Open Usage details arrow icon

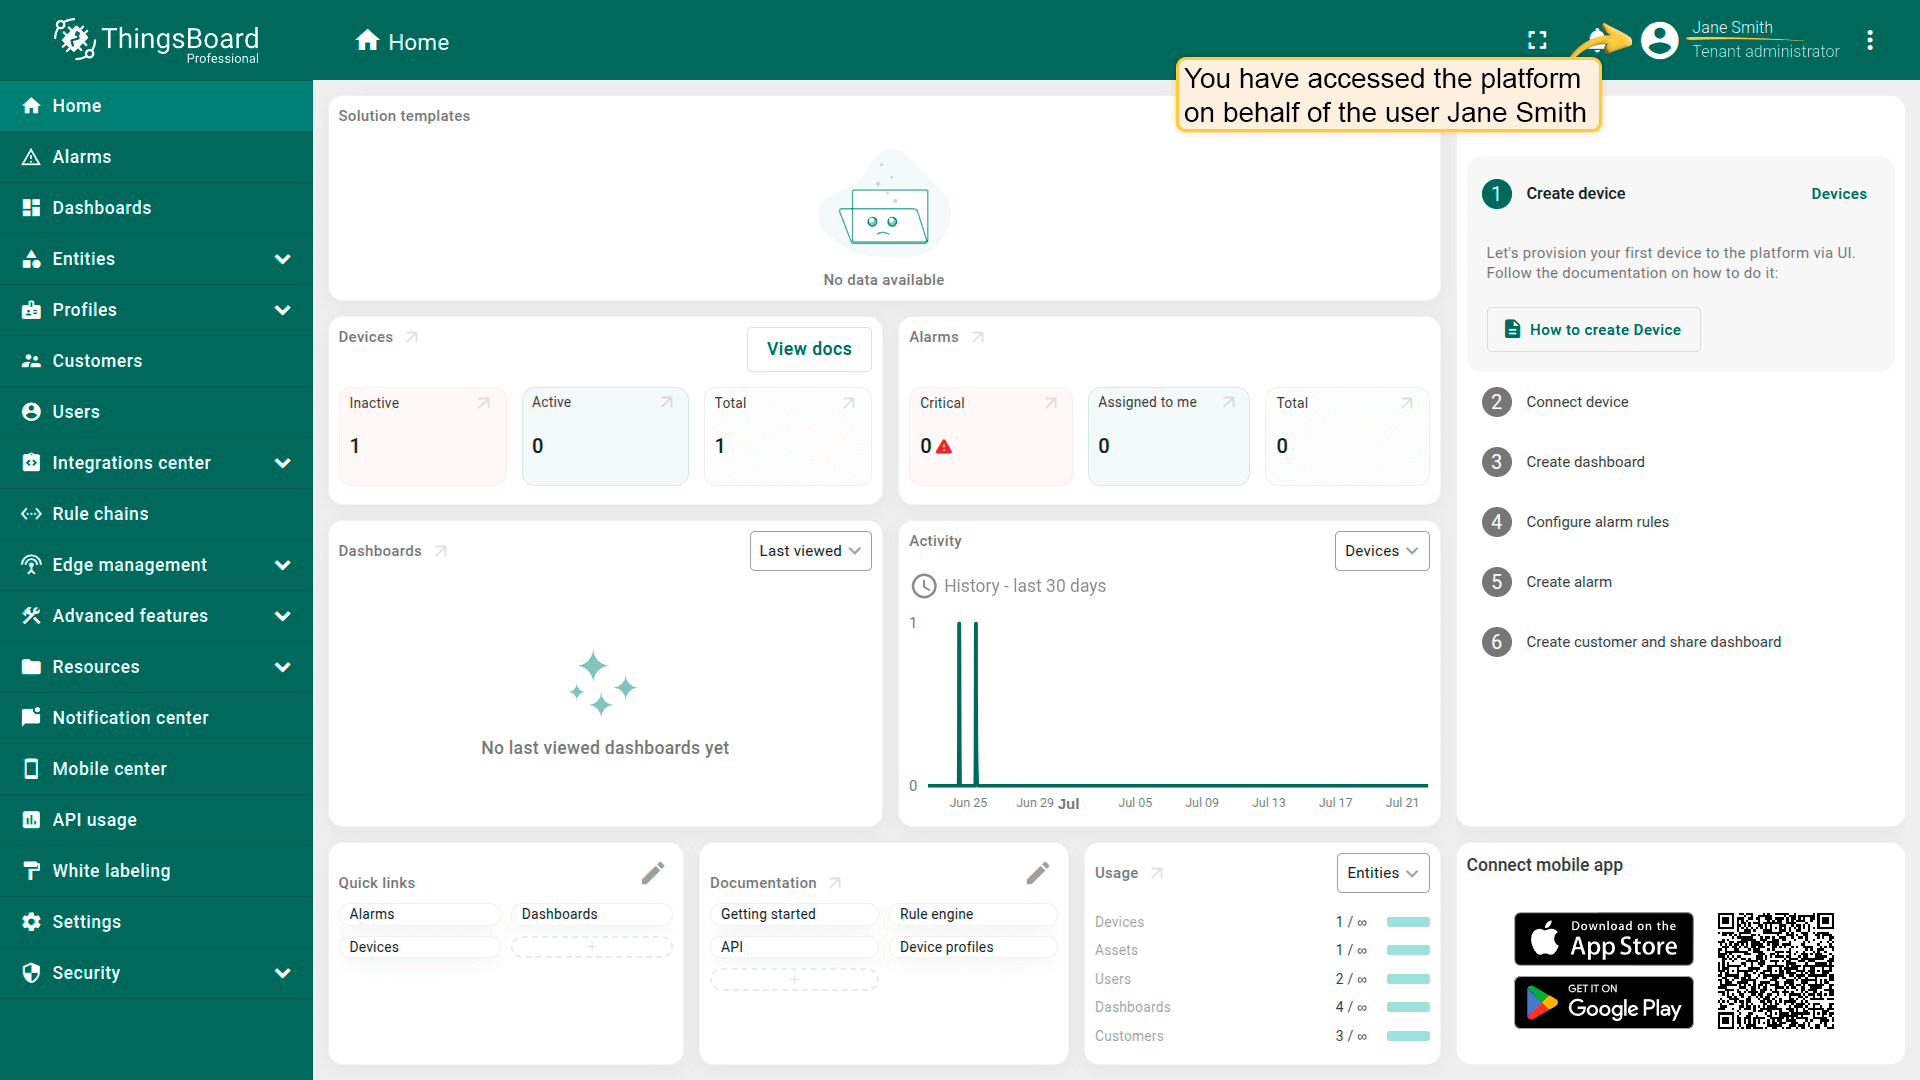pos(1157,873)
